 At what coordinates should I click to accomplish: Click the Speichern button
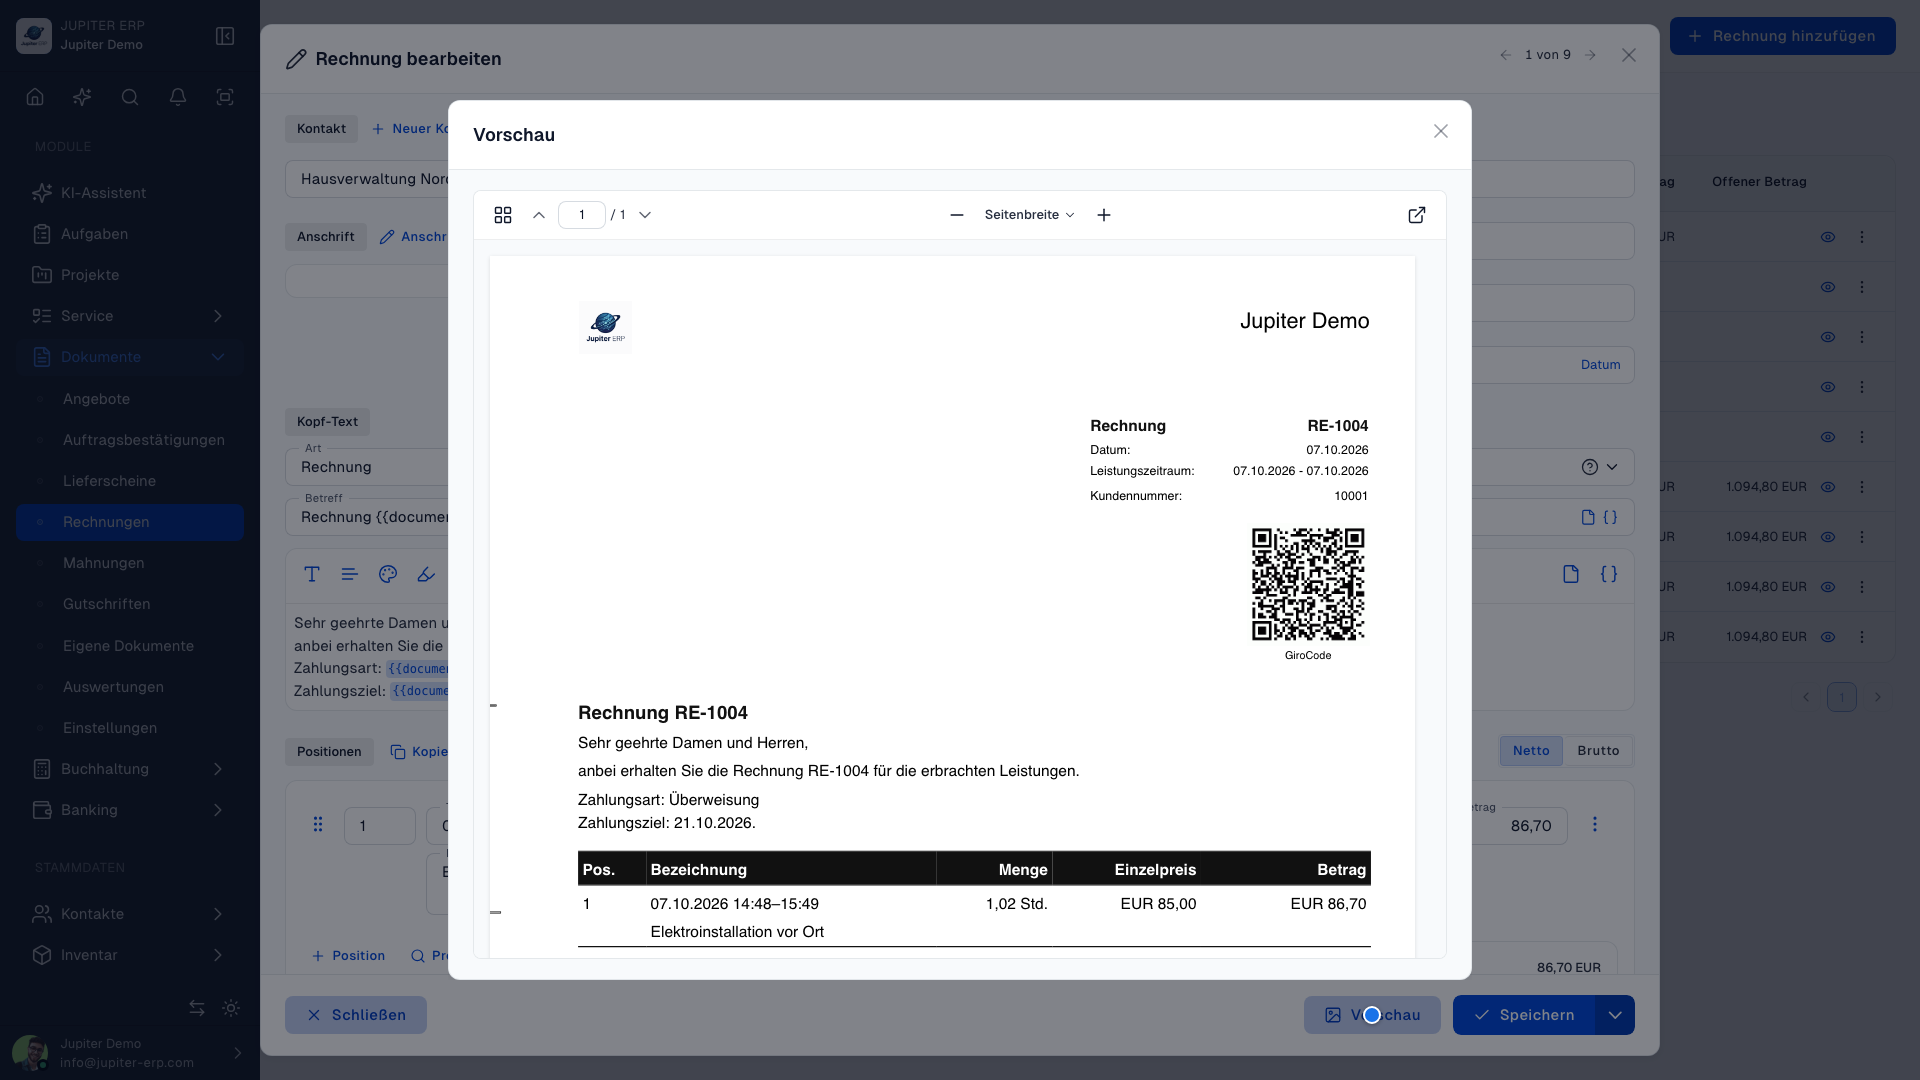click(1524, 1015)
